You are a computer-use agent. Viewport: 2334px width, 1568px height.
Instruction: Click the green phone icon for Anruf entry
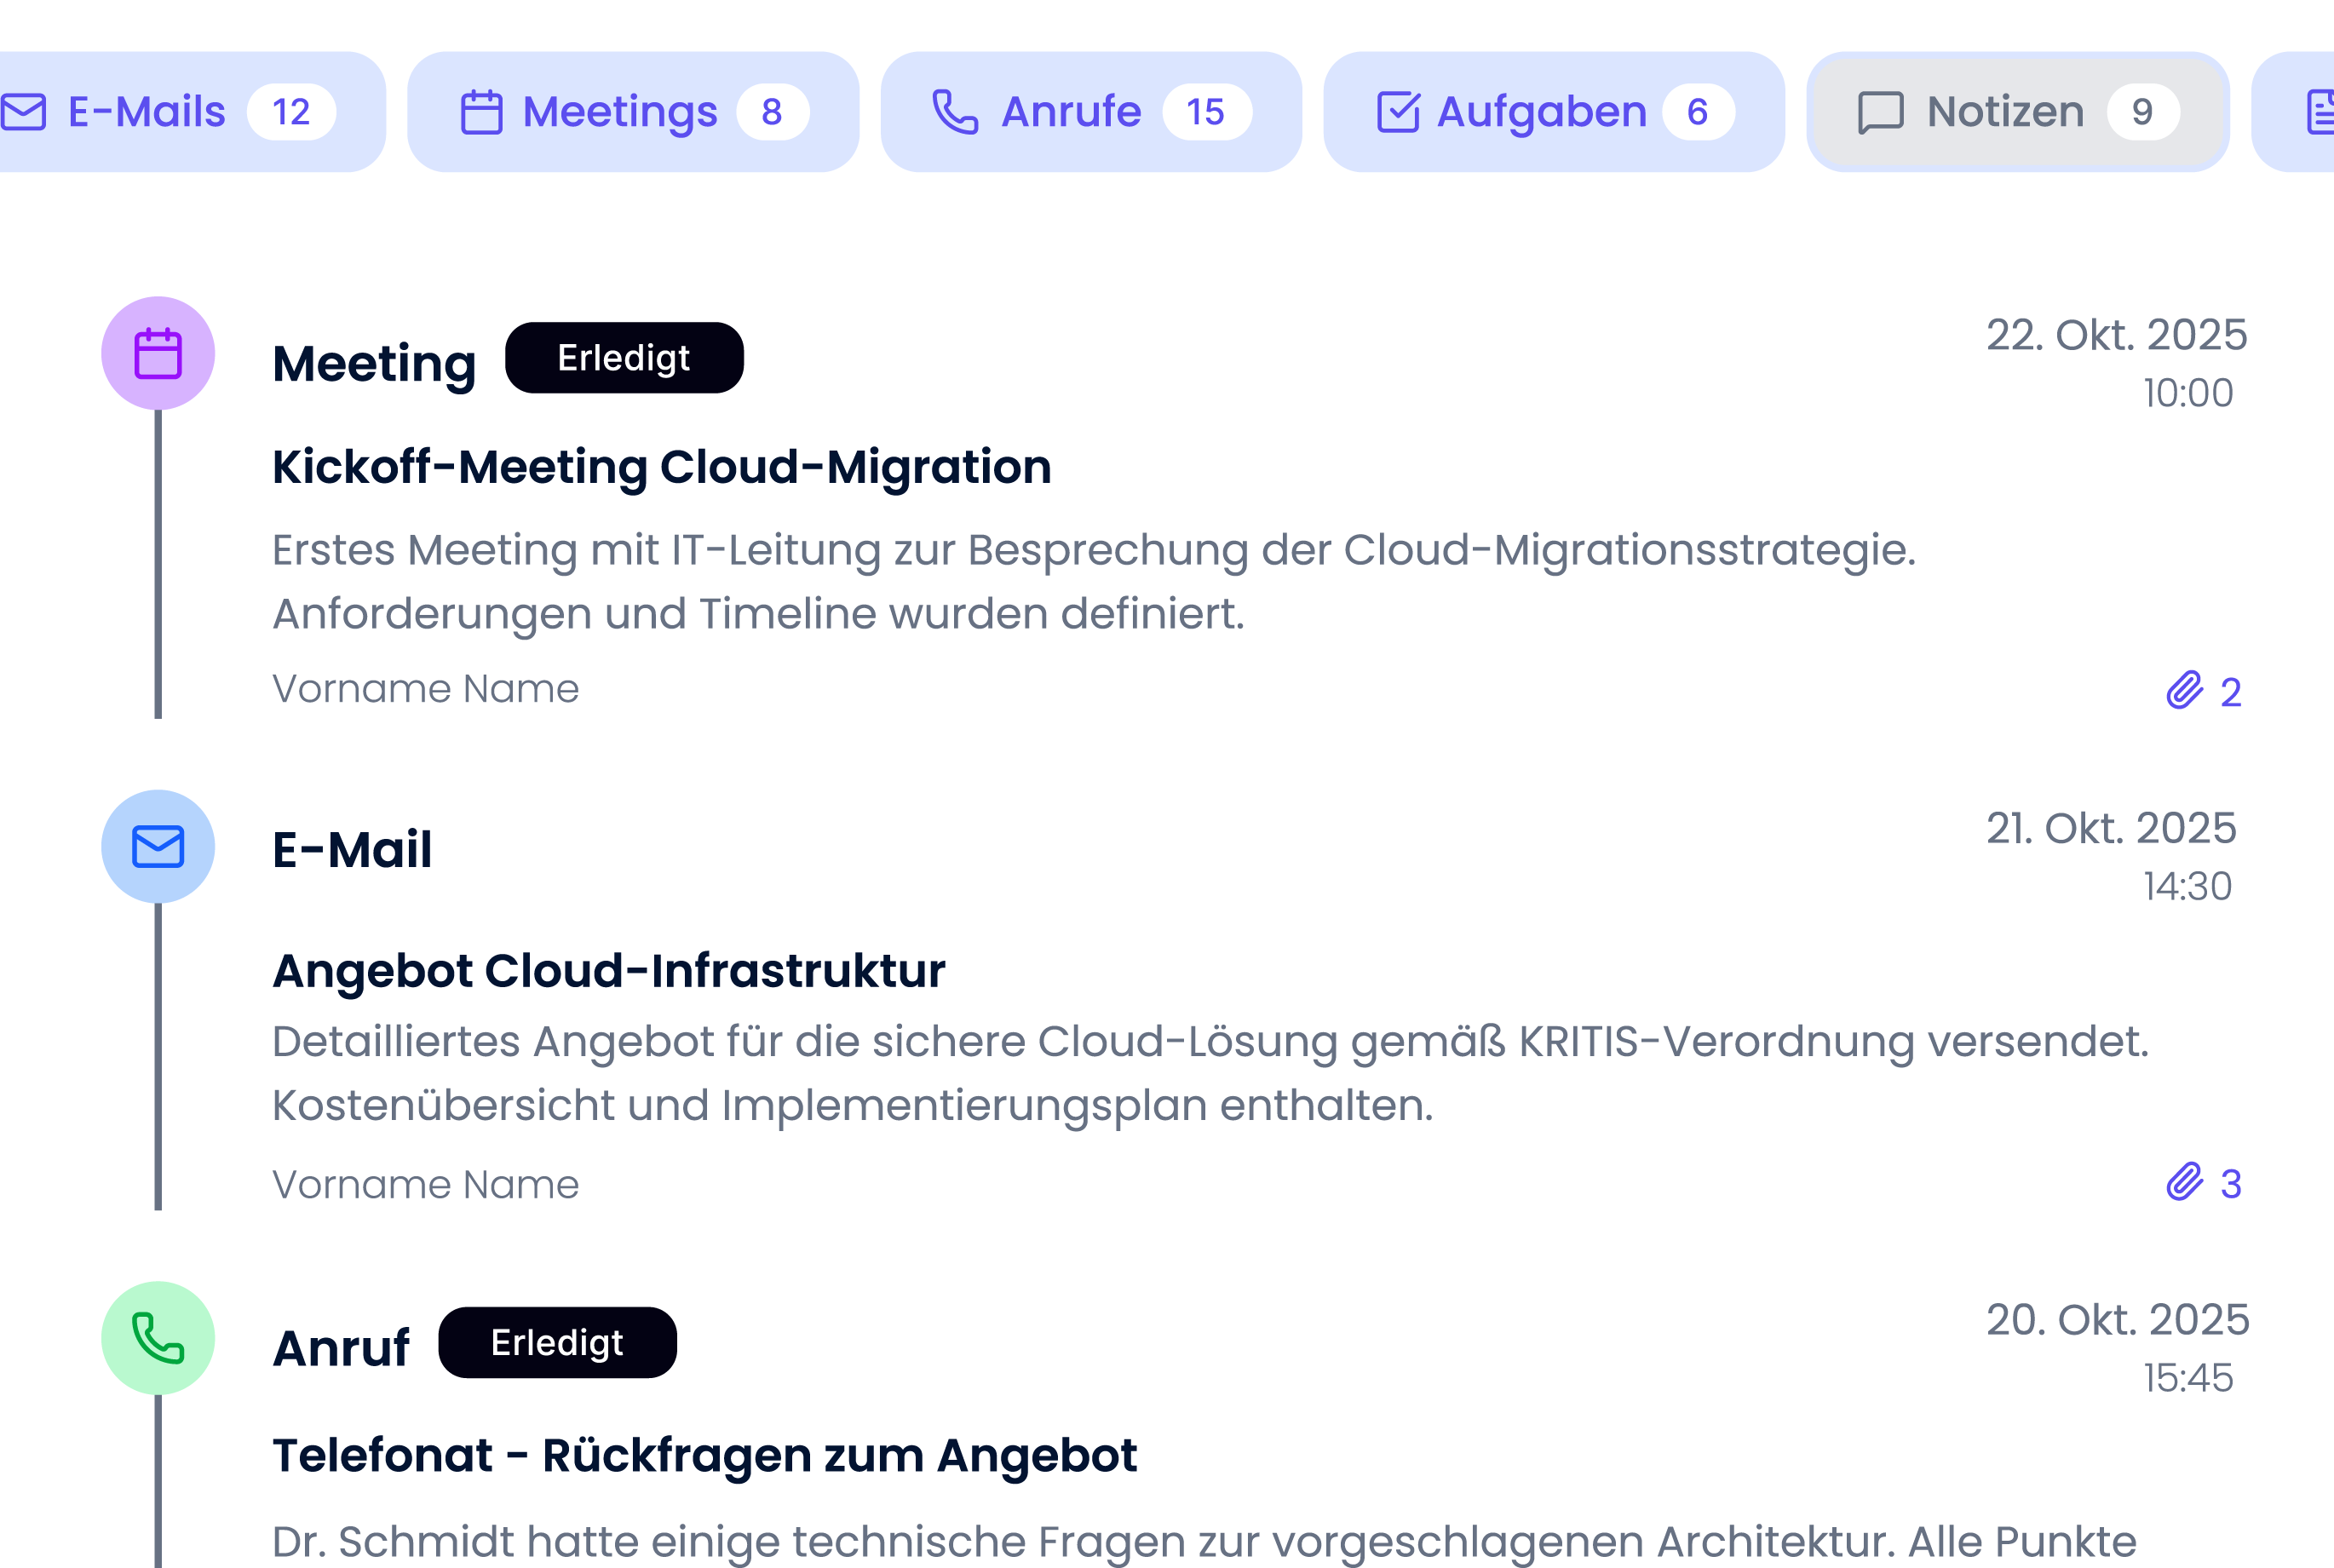(158, 1338)
